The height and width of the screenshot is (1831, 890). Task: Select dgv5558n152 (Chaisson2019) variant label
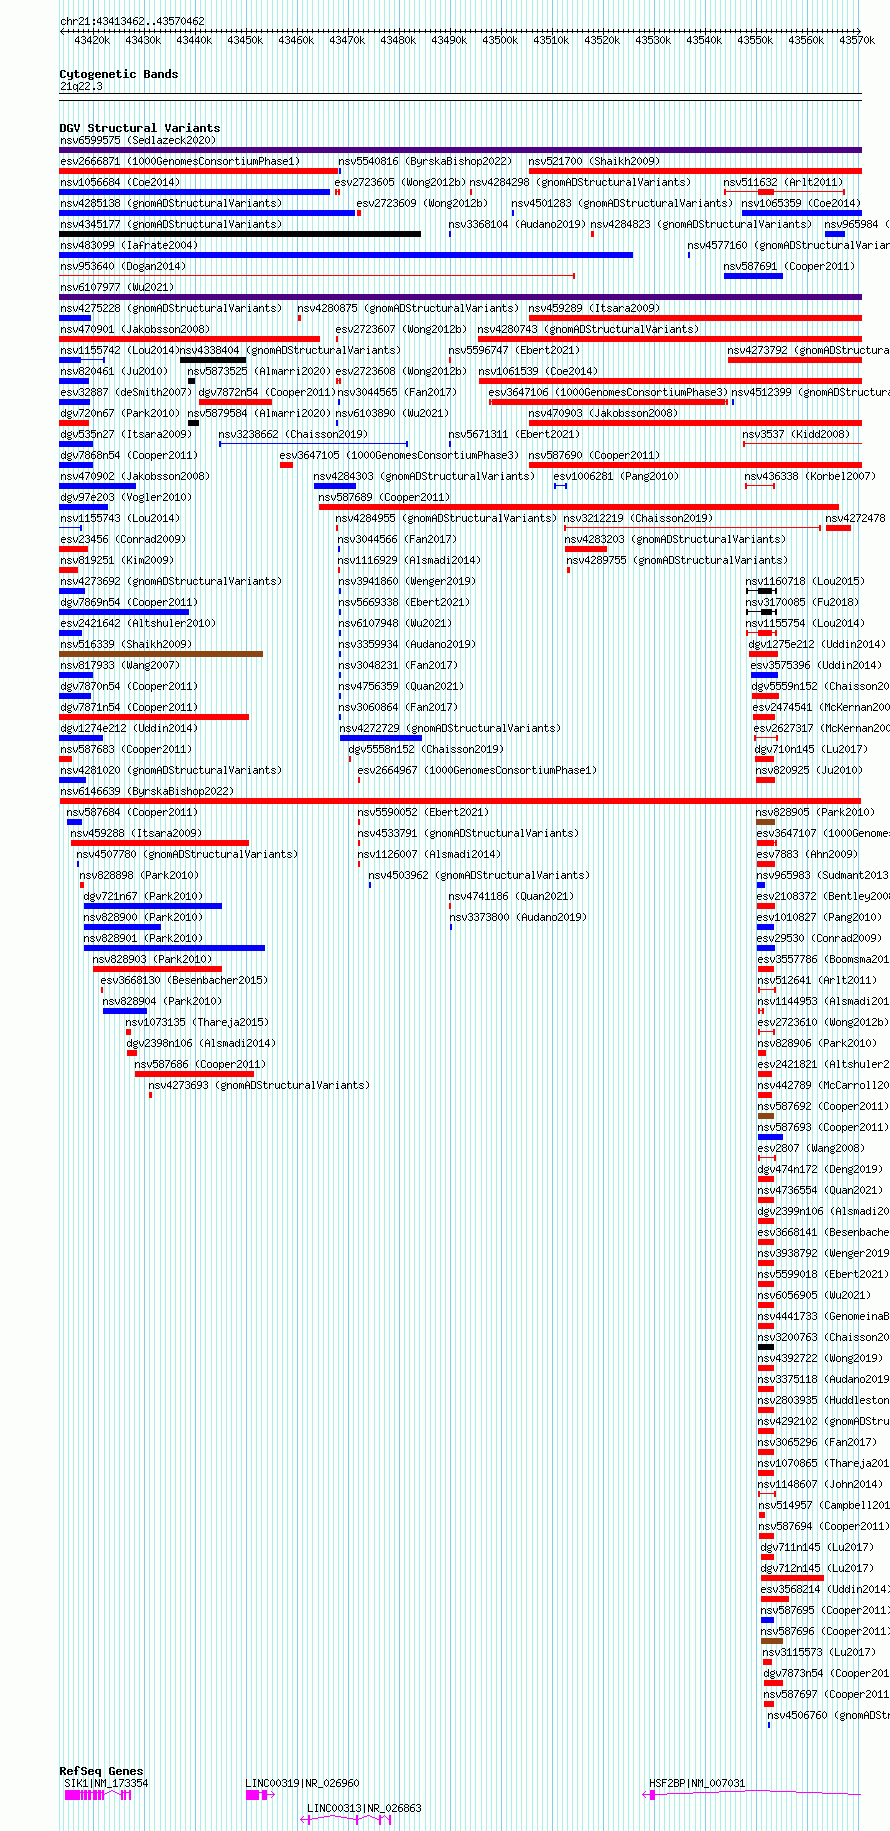426,750
